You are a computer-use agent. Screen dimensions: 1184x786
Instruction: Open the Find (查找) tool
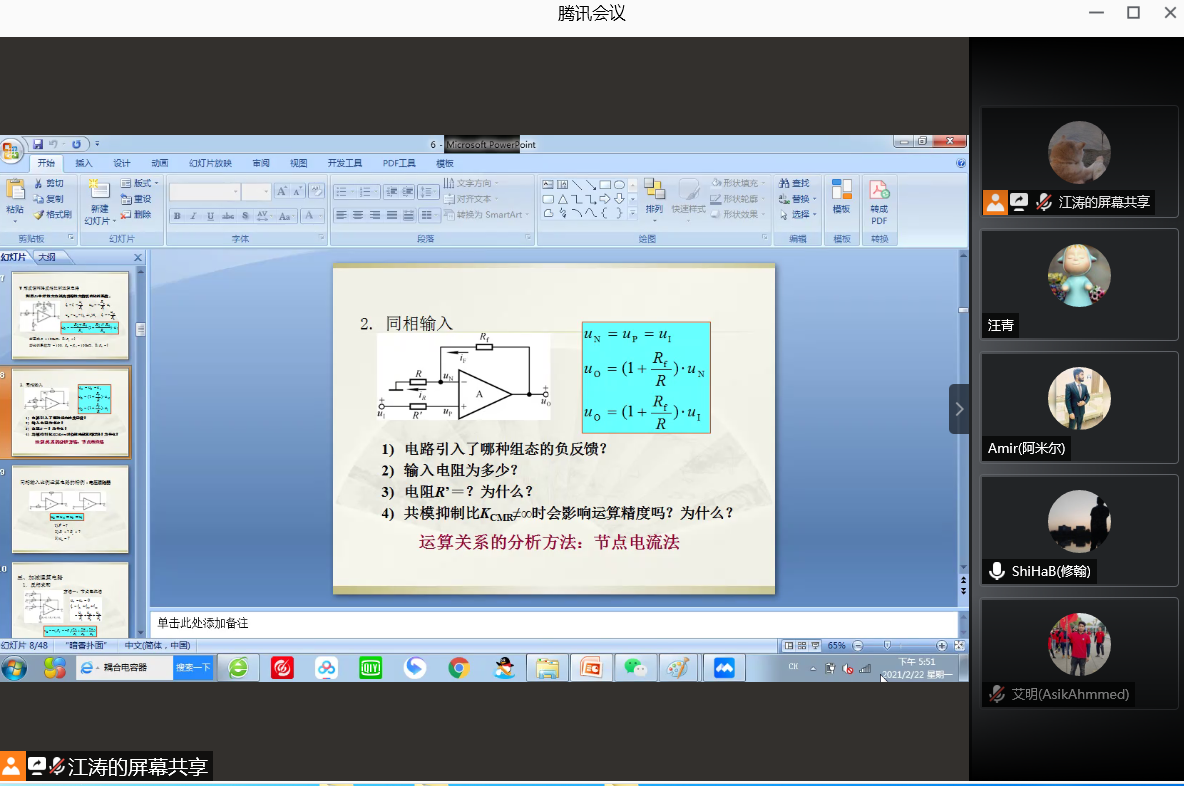coord(795,183)
